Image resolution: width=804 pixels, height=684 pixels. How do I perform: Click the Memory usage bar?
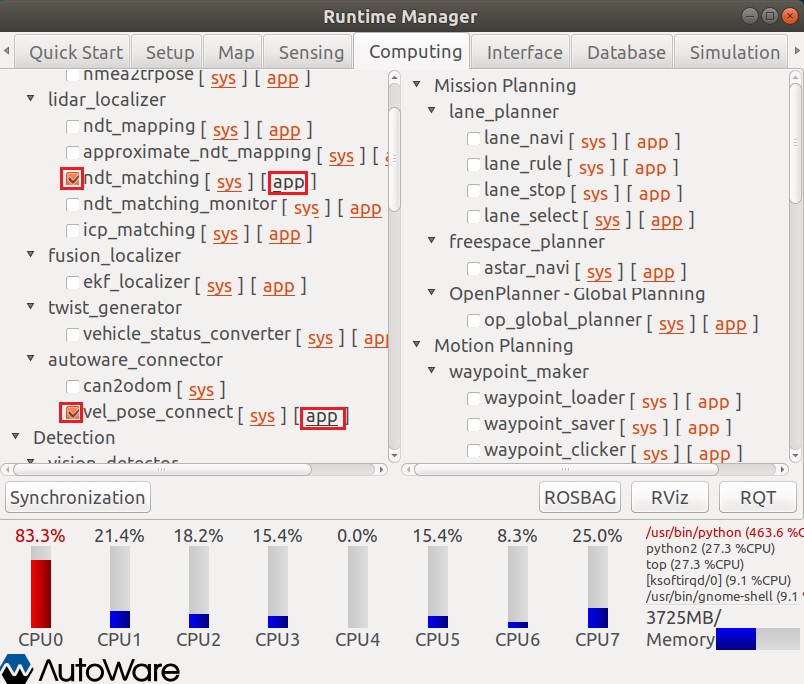[757, 639]
